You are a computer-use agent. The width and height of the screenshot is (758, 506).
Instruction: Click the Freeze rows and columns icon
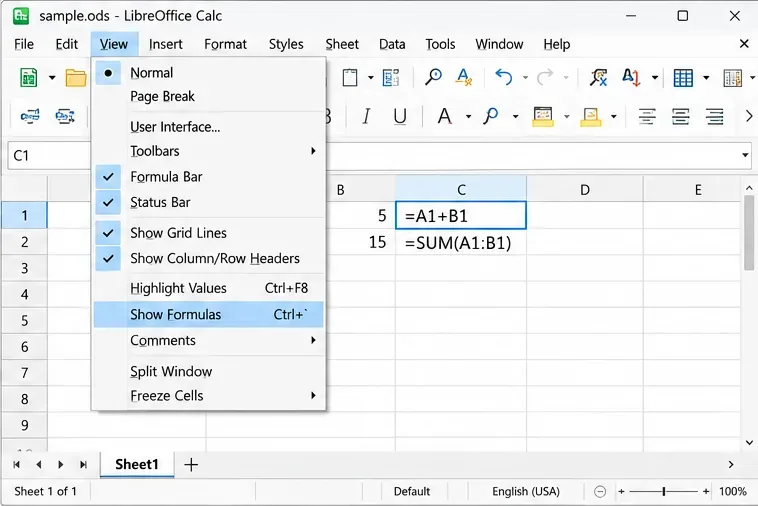pos(732,78)
